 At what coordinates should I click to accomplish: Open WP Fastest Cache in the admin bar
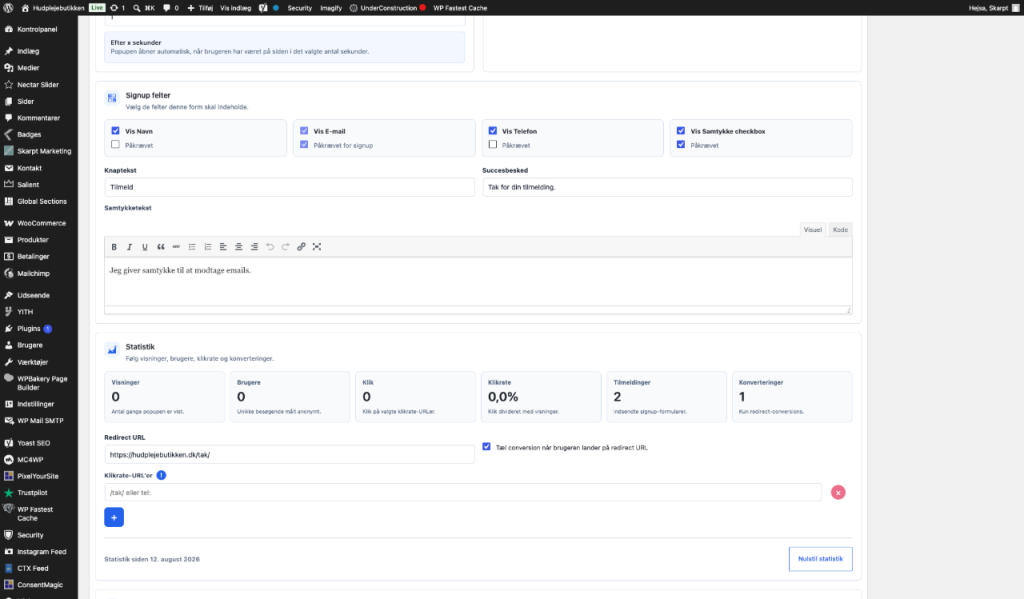pyautogui.click(x=460, y=8)
